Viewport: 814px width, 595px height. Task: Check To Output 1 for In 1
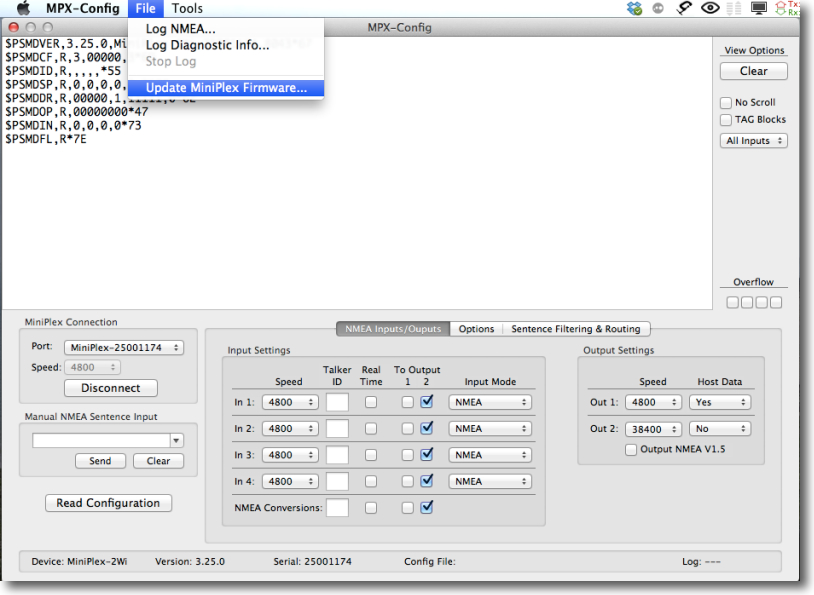coord(408,402)
